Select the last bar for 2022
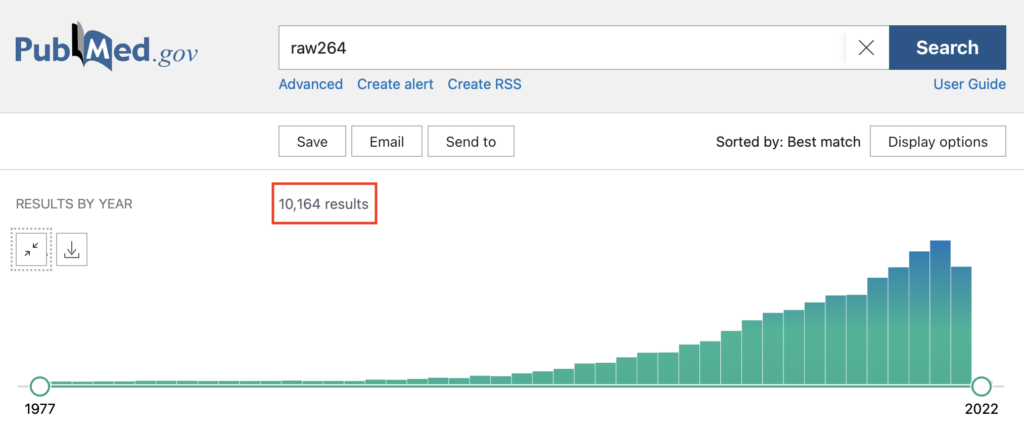The height and width of the screenshot is (429, 1024). [961, 325]
